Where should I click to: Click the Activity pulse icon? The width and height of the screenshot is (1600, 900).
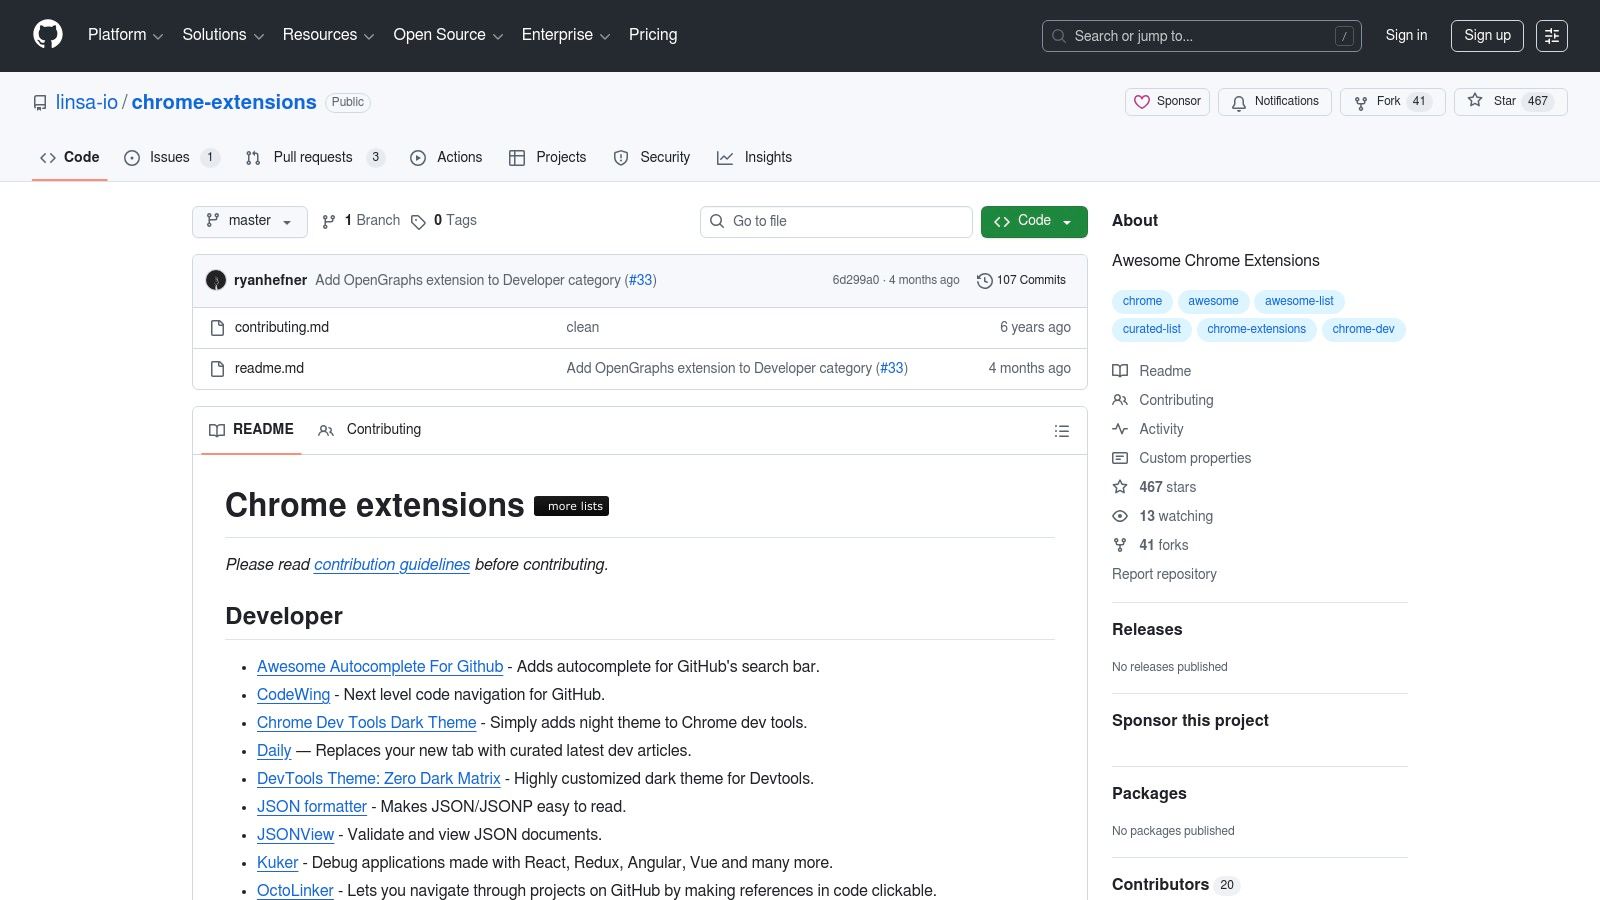point(1120,429)
